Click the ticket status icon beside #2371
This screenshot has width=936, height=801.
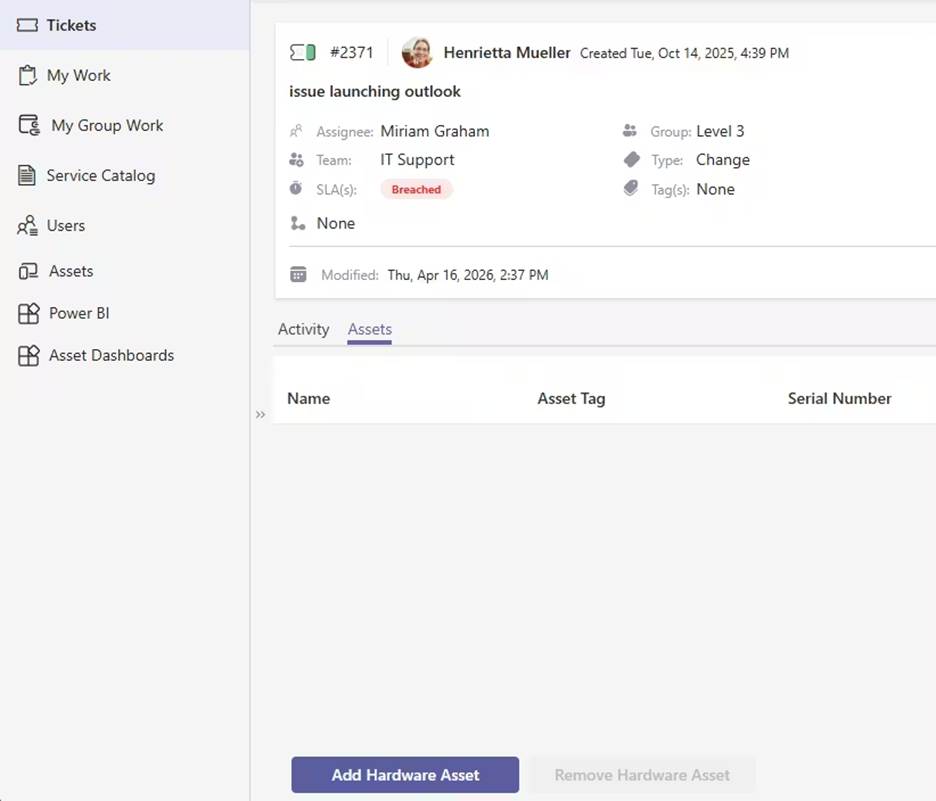302,52
